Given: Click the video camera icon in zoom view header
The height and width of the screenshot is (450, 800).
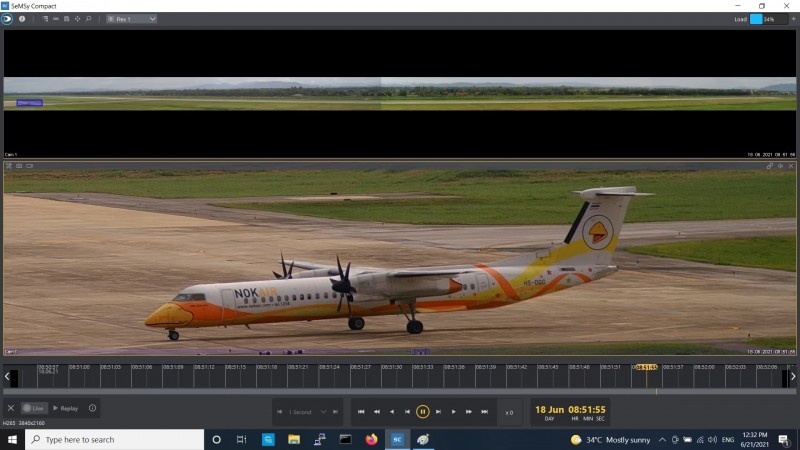Looking at the screenshot, I should [x=30, y=166].
